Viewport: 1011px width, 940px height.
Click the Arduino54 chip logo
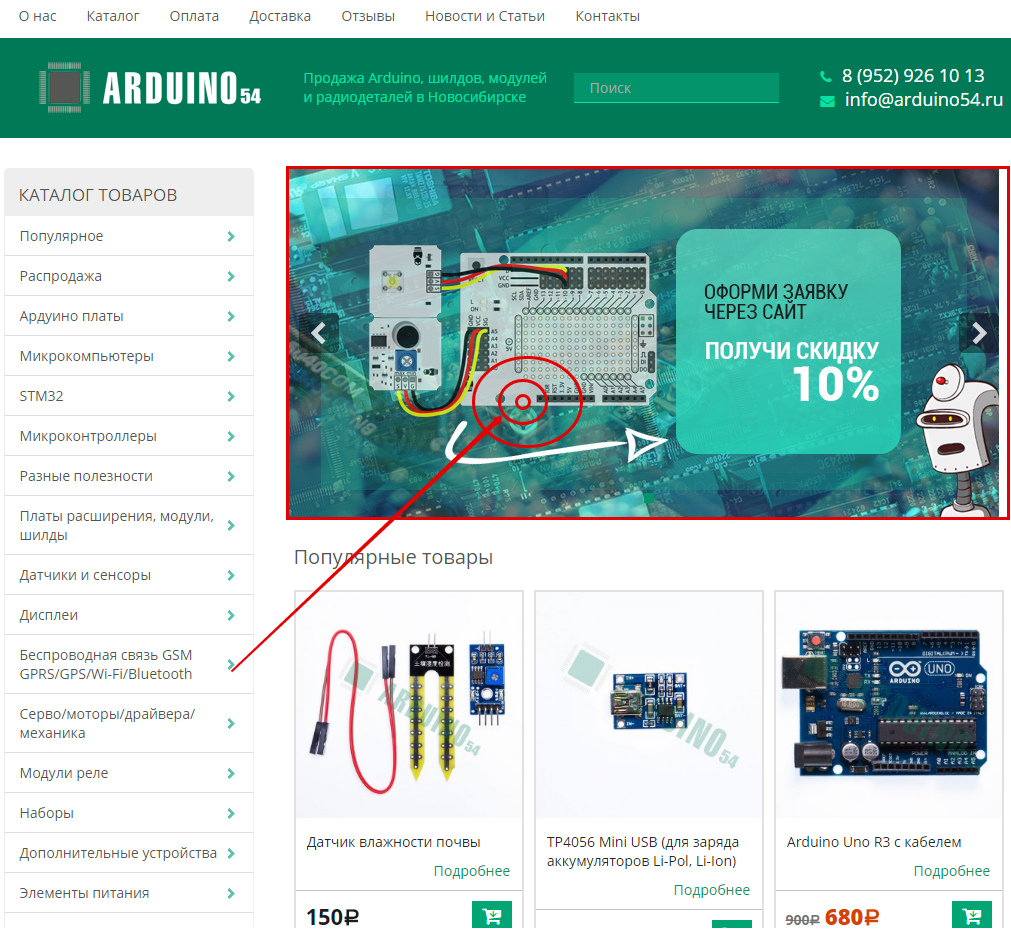click(x=64, y=88)
